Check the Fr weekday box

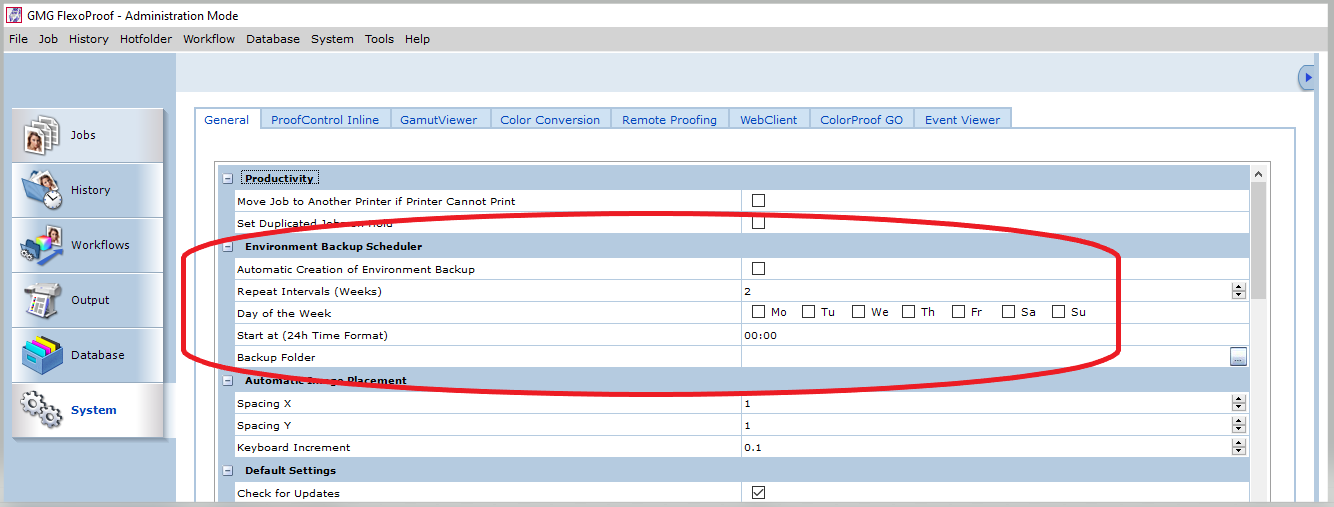958,312
